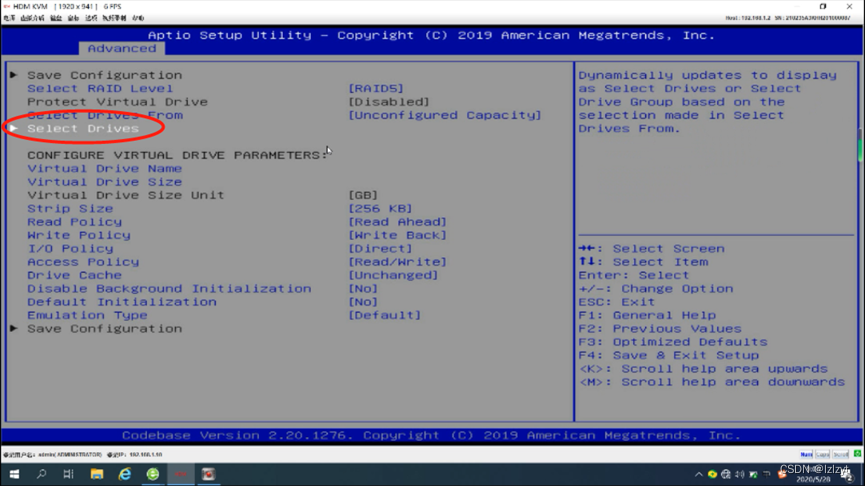Image resolution: width=865 pixels, height=486 pixels.
Task: Click the F3: Optimized Defaults hint
Action: [672, 342]
